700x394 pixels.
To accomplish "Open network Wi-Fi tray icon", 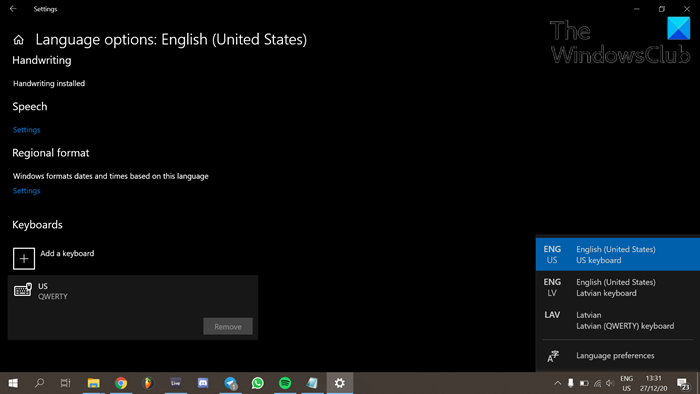I will 597,383.
